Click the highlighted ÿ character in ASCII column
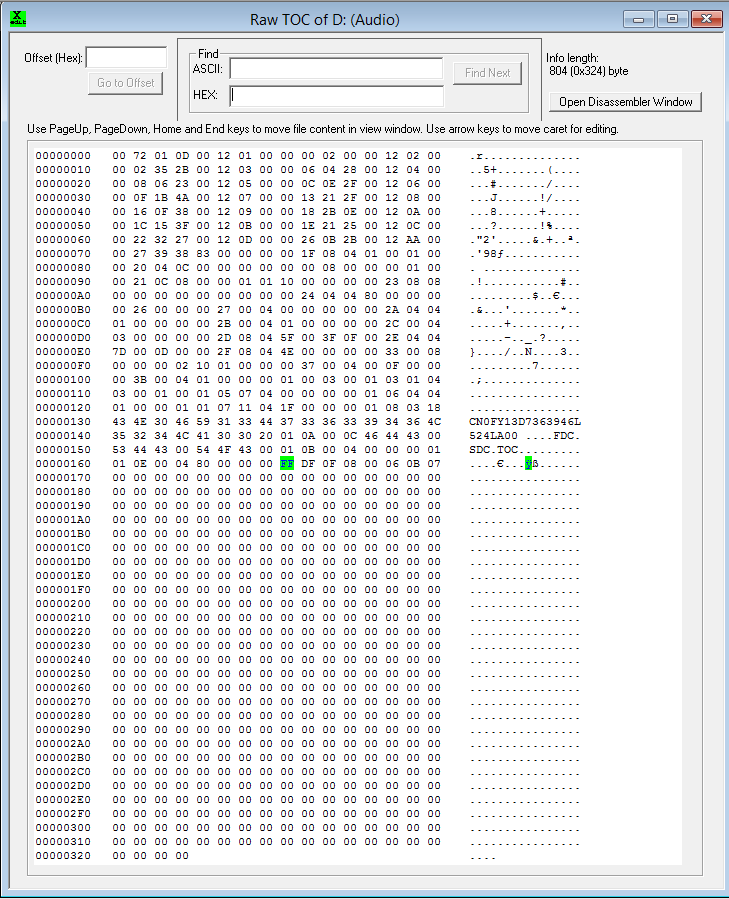Screen dimensions: 729x899 (x=528, y=463)
